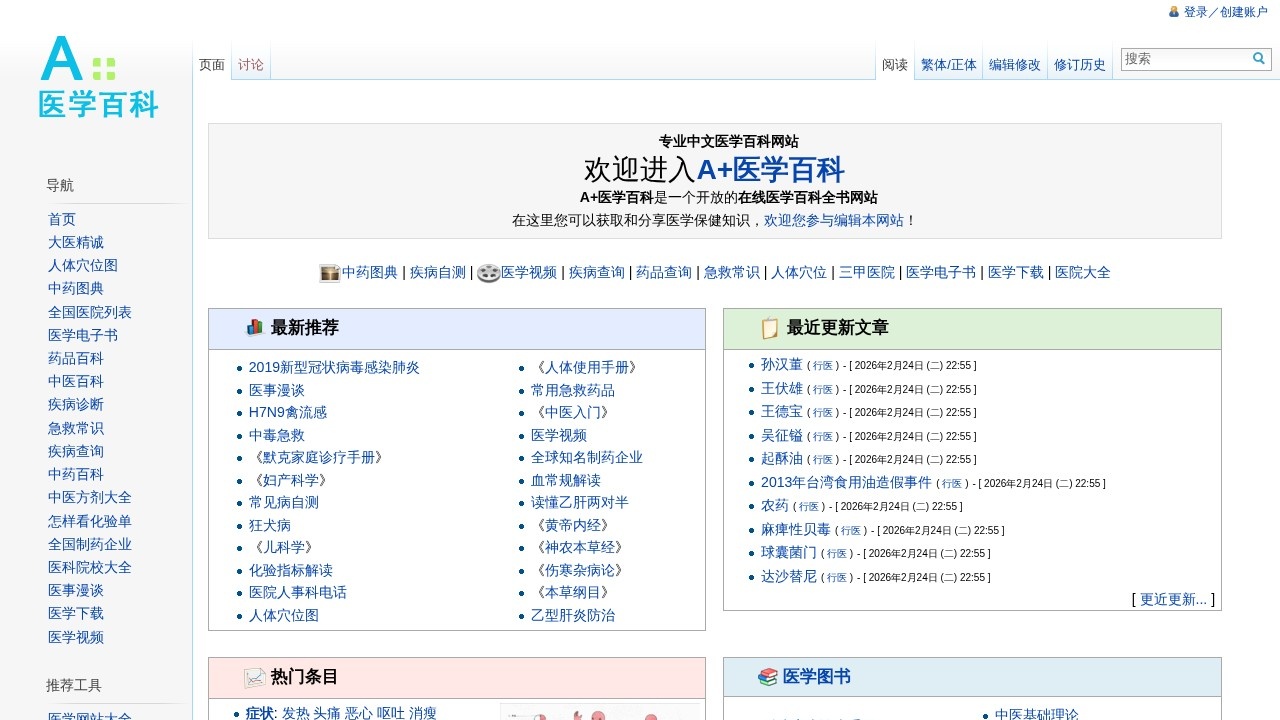Click the newspaper icon on 热门条目 header
The image size is (1280, 720).
255,676
